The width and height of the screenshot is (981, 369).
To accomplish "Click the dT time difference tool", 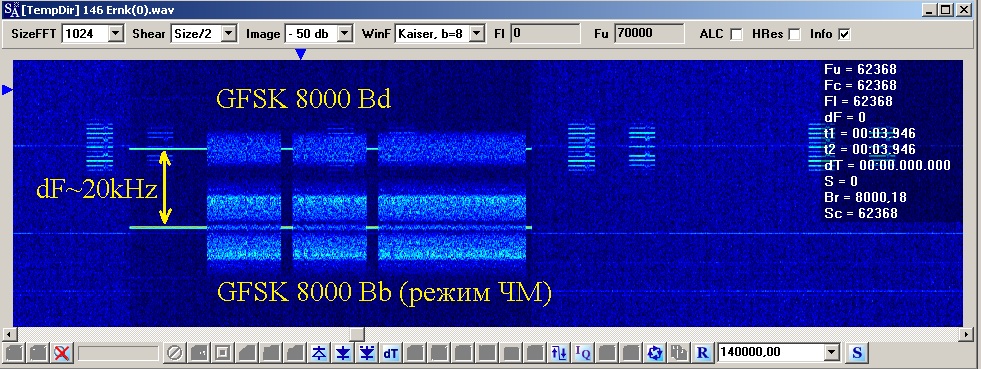I will [x=391, y=353].
